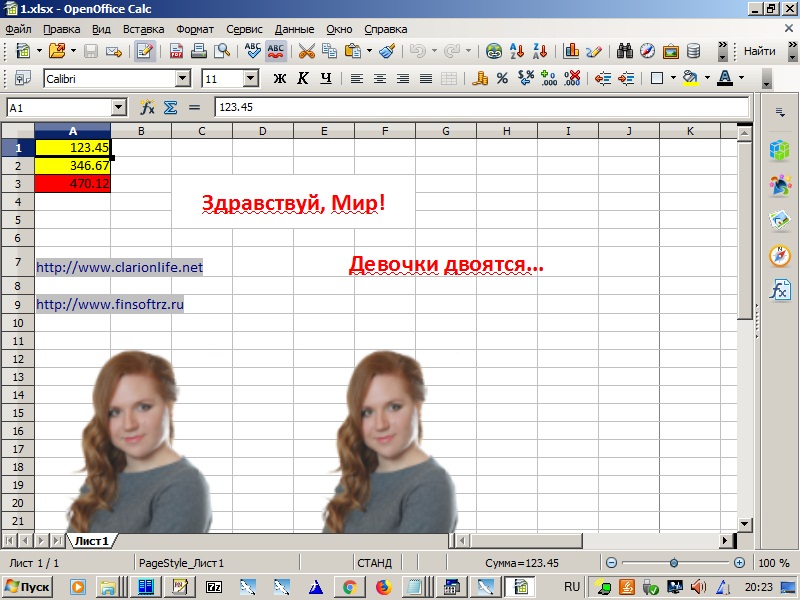Apply percent number format
This screenshot has width=800, height=600.
tap(502, 78)
